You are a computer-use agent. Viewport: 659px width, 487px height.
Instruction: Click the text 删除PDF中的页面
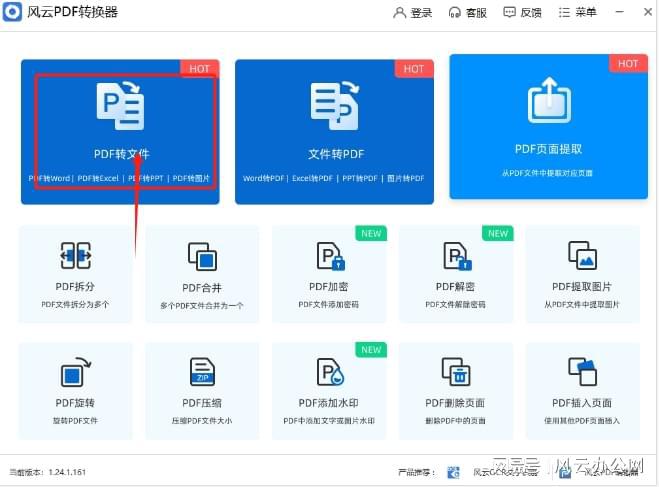[x=455, y=421]
